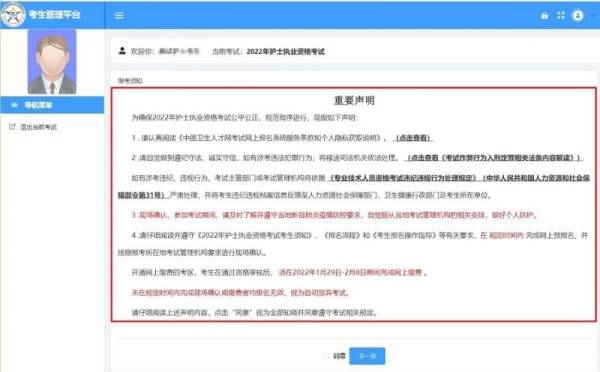Open the user avatar icon in header
600x372 pixels.
click(578, 15)
